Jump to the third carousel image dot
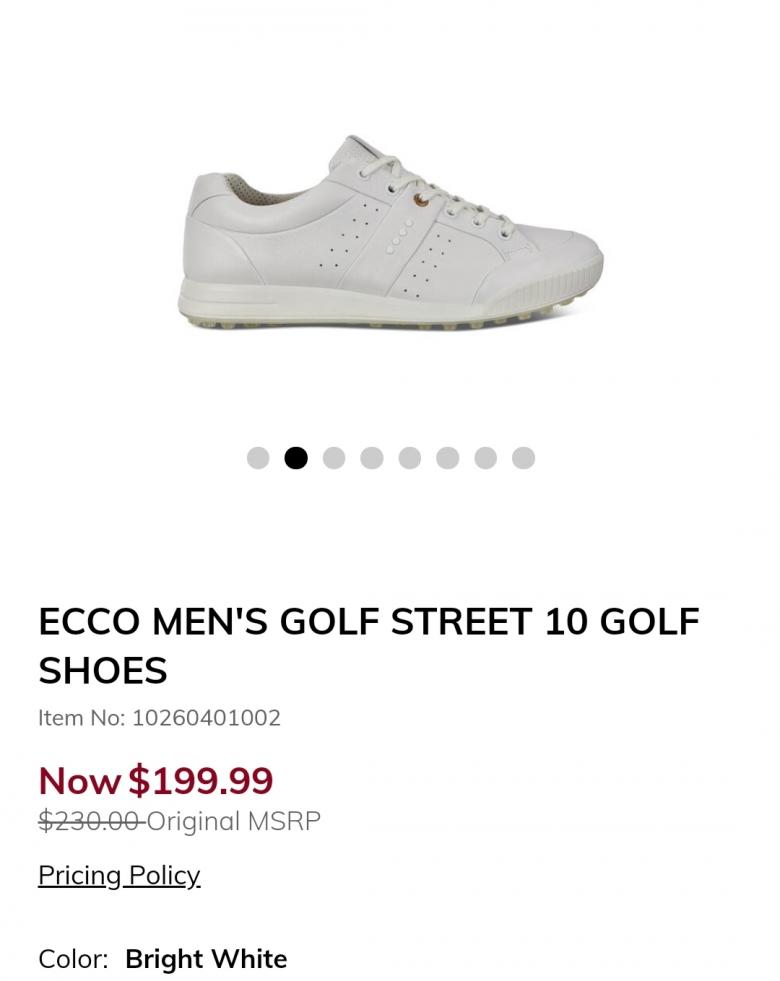Viewport: 780px width, 981px height. click(334, 458)
